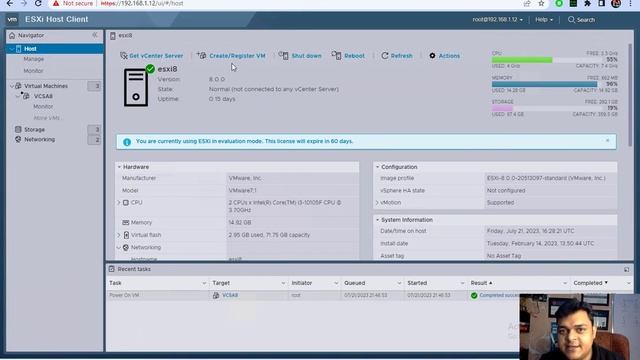Open the browser three-dot menu

[x=630, y=4]
